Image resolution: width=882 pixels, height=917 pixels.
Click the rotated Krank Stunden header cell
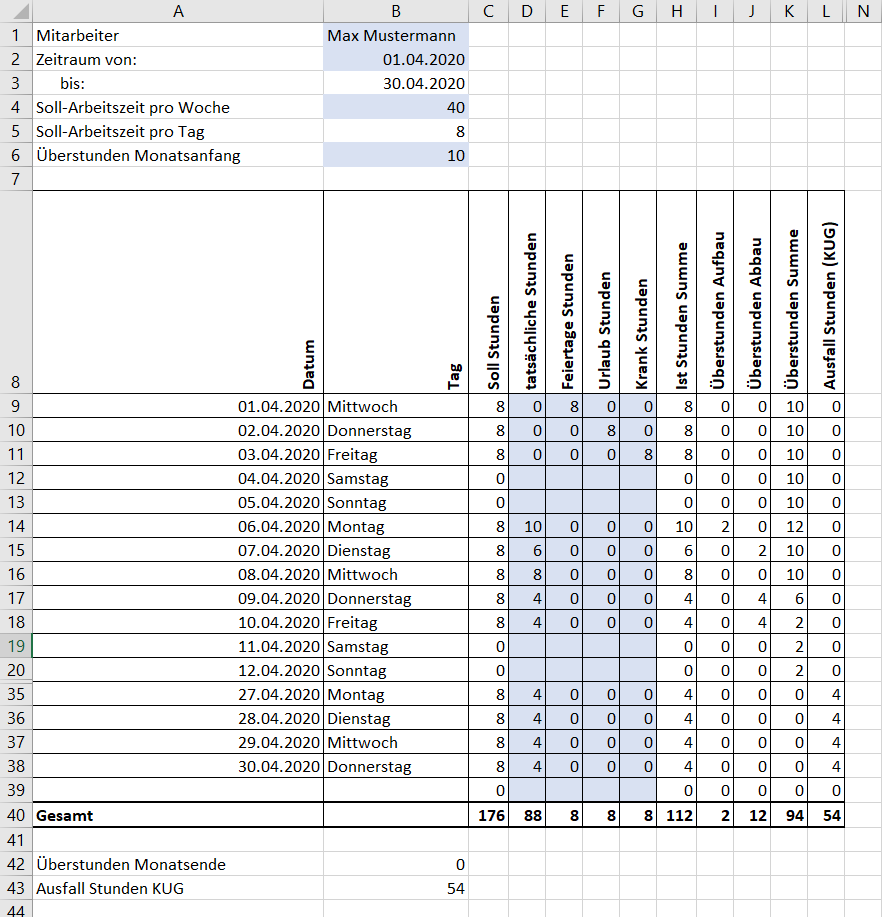click(x=639, y=292)
